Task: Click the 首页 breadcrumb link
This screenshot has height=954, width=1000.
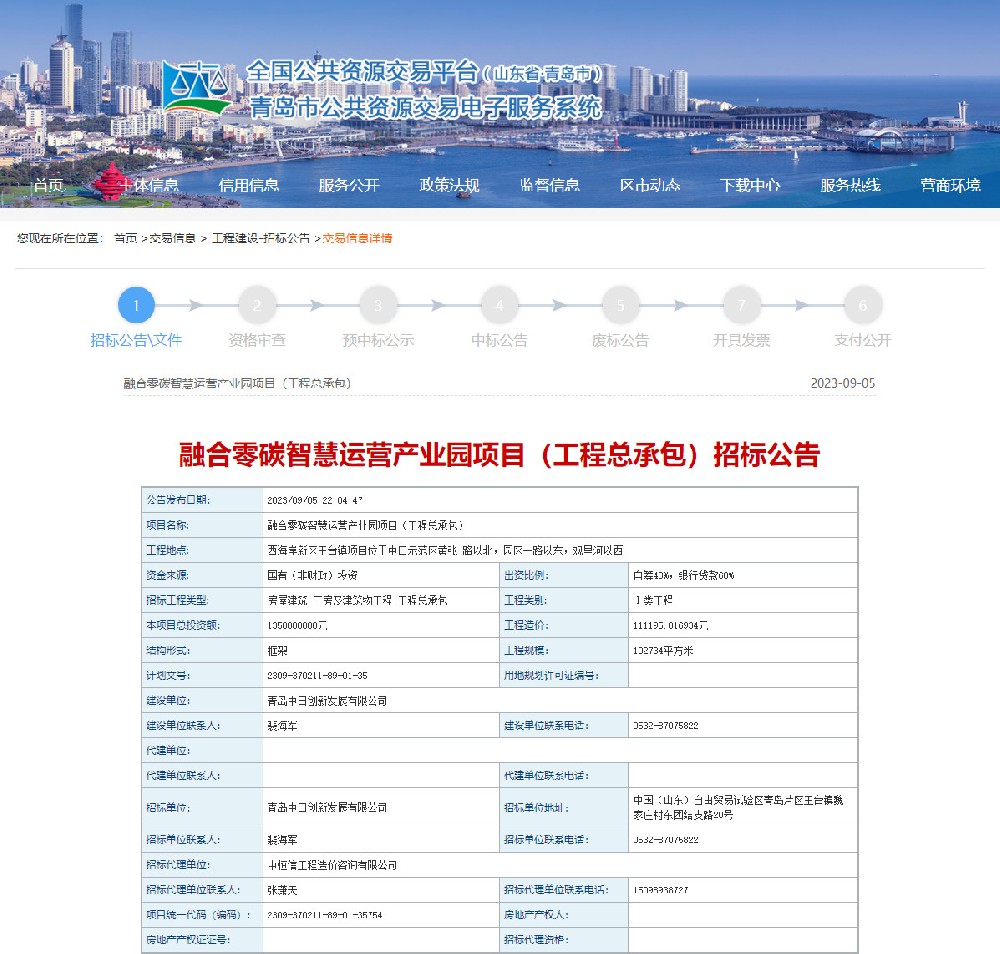Action: tap(125, 238)
